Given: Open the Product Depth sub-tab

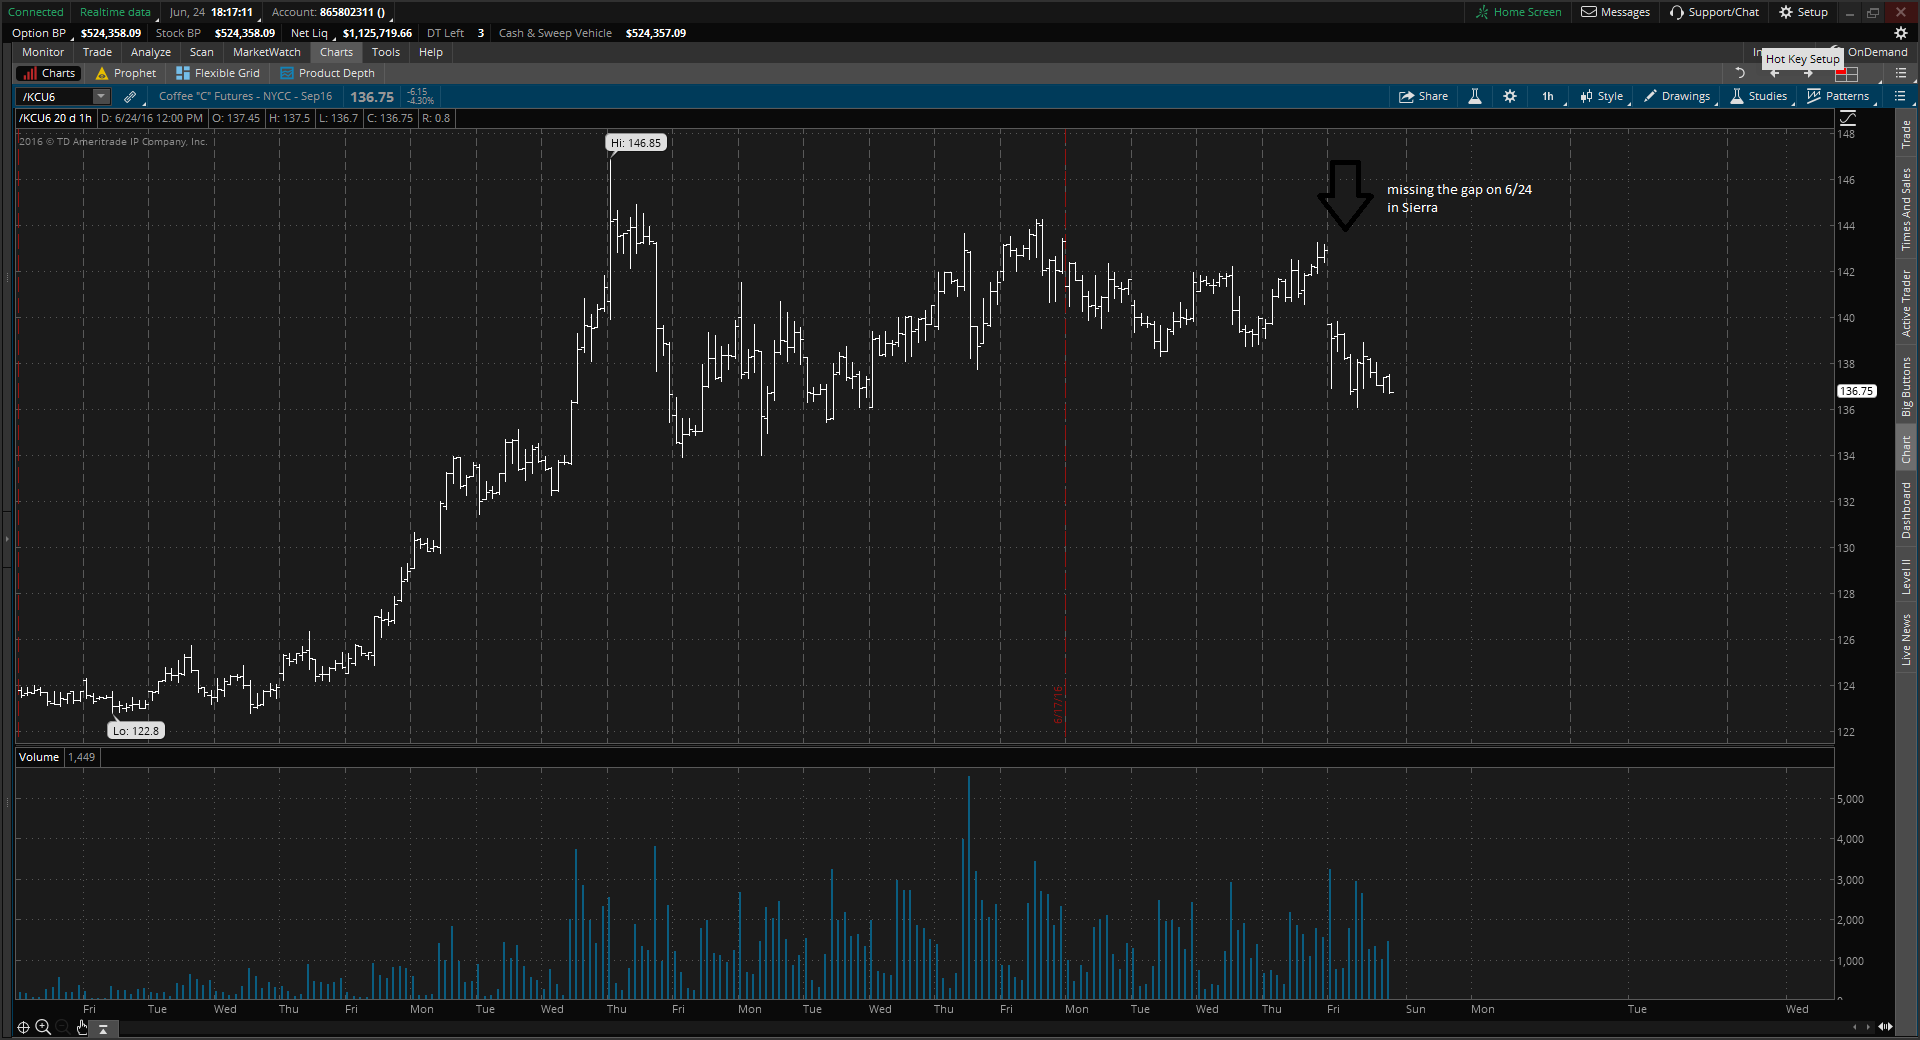Looking at the screenshot, I should pyautogui.click(x=328, y=73).
